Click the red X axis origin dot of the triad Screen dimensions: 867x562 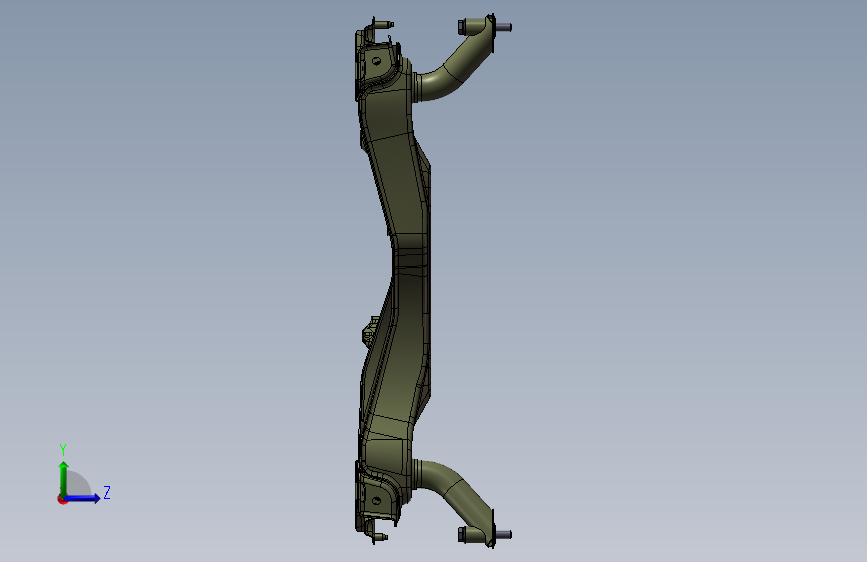pyautogui.click(x=62, y=500)
